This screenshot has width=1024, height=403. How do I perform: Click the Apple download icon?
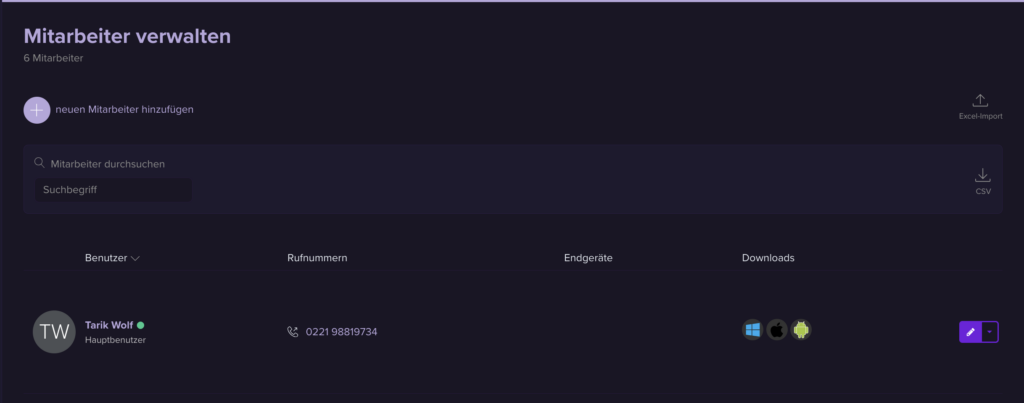(x=777, y=330)
